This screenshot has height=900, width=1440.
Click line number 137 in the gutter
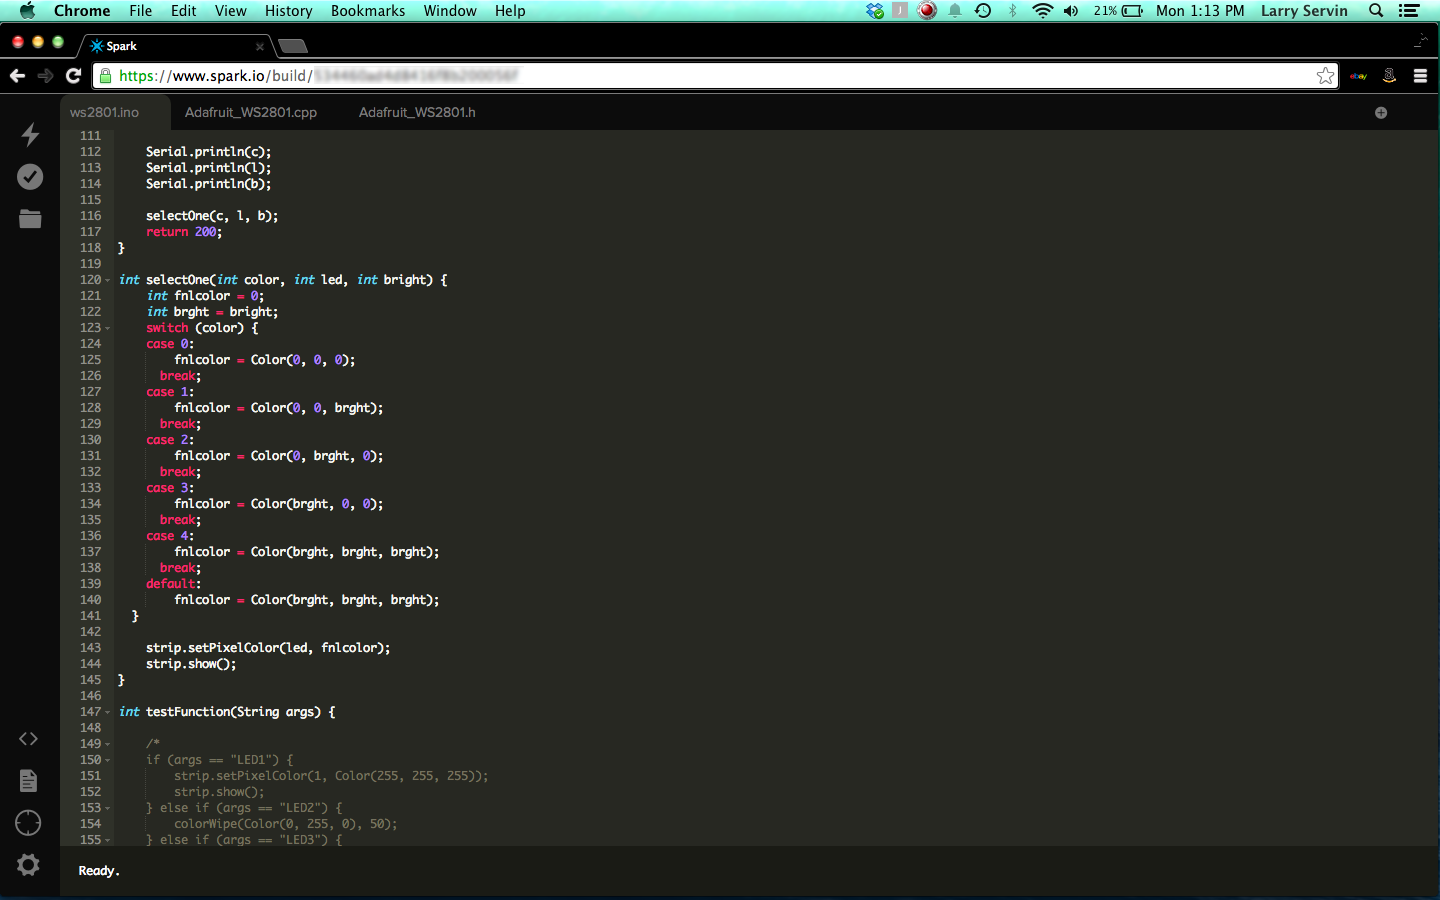[91, 552]
